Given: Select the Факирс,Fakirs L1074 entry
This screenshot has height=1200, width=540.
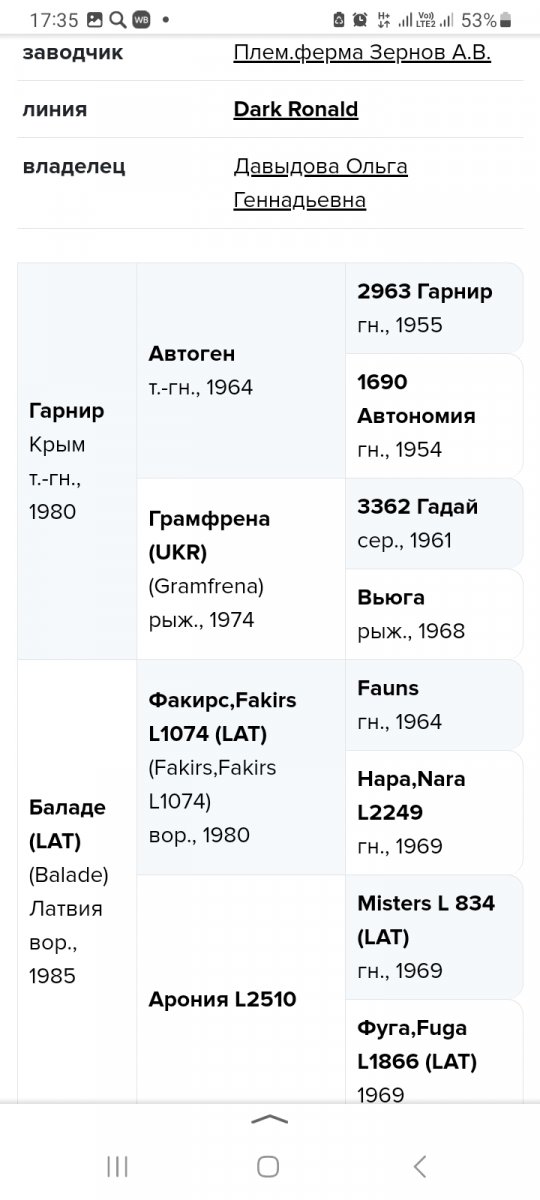Looking at the screenshot, I should pyautogui.click(x=241, y=767).
